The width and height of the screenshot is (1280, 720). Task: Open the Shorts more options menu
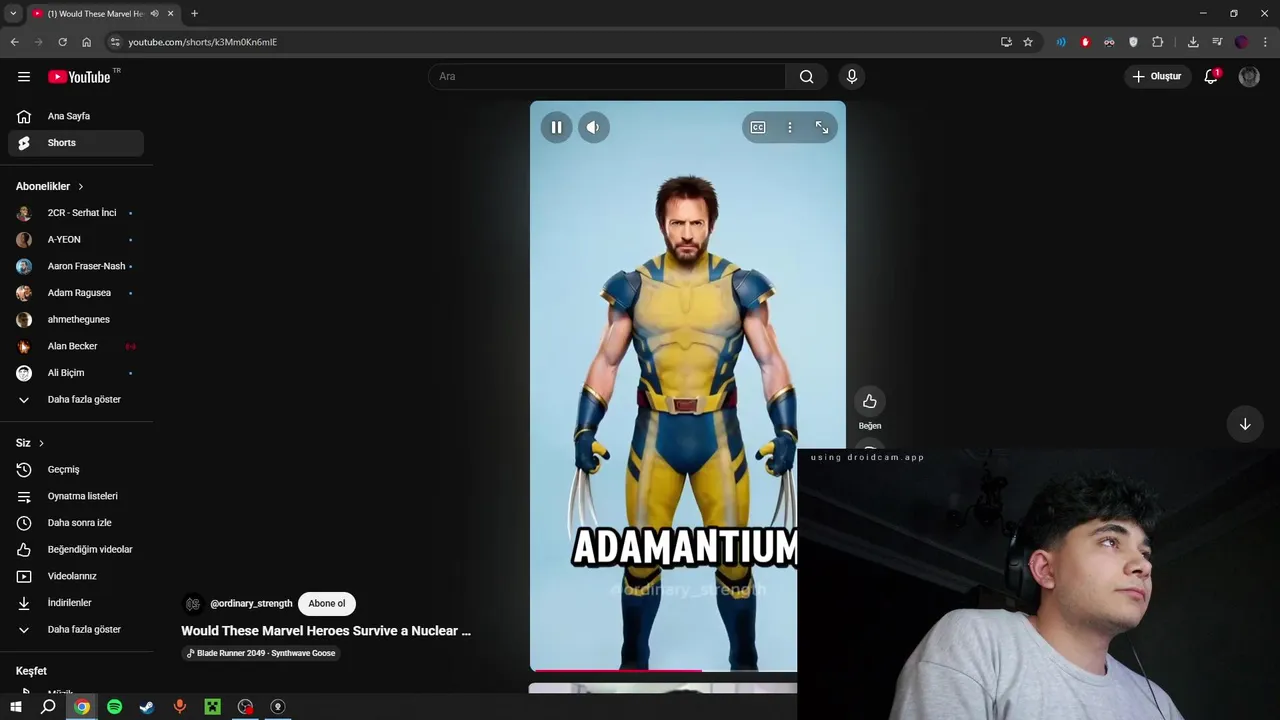point(790,127)
